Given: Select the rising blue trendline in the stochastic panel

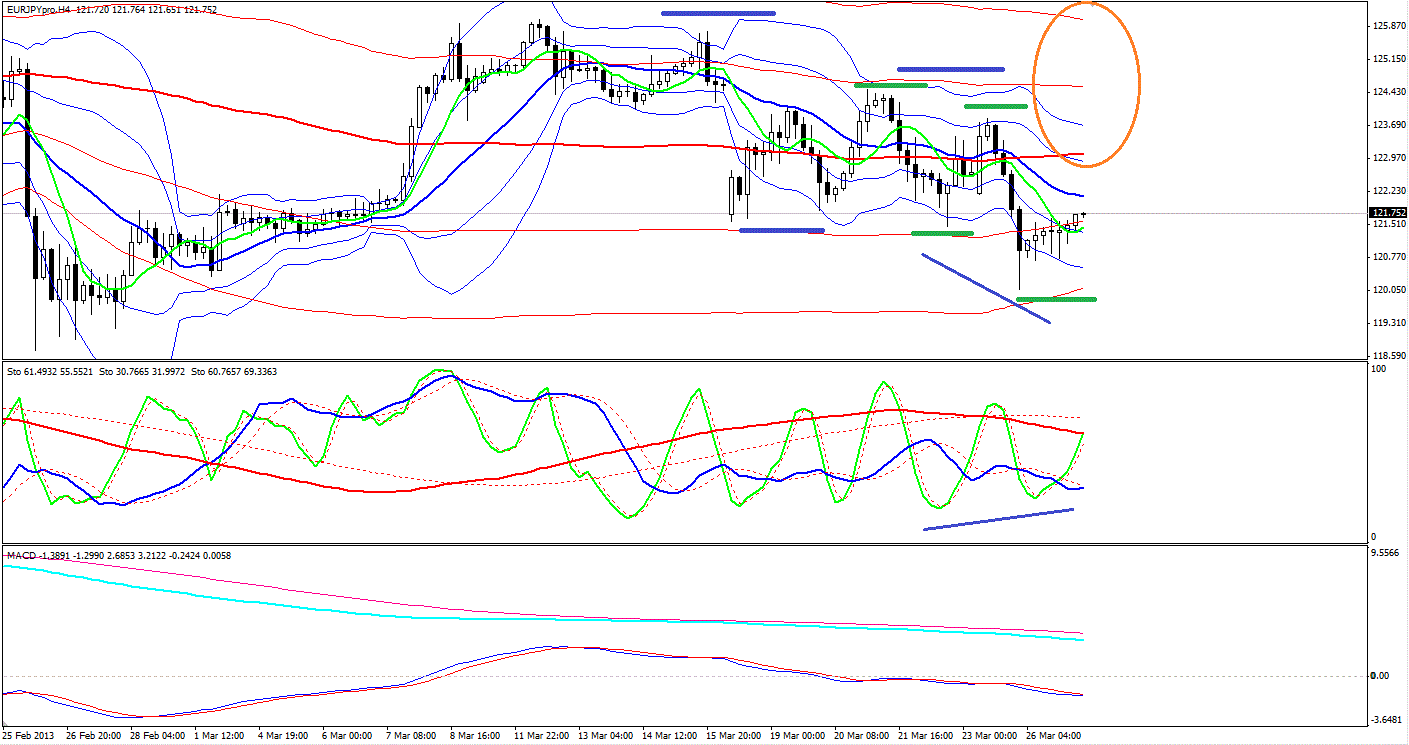Looking at the screenshot, I should coord(998,519).
